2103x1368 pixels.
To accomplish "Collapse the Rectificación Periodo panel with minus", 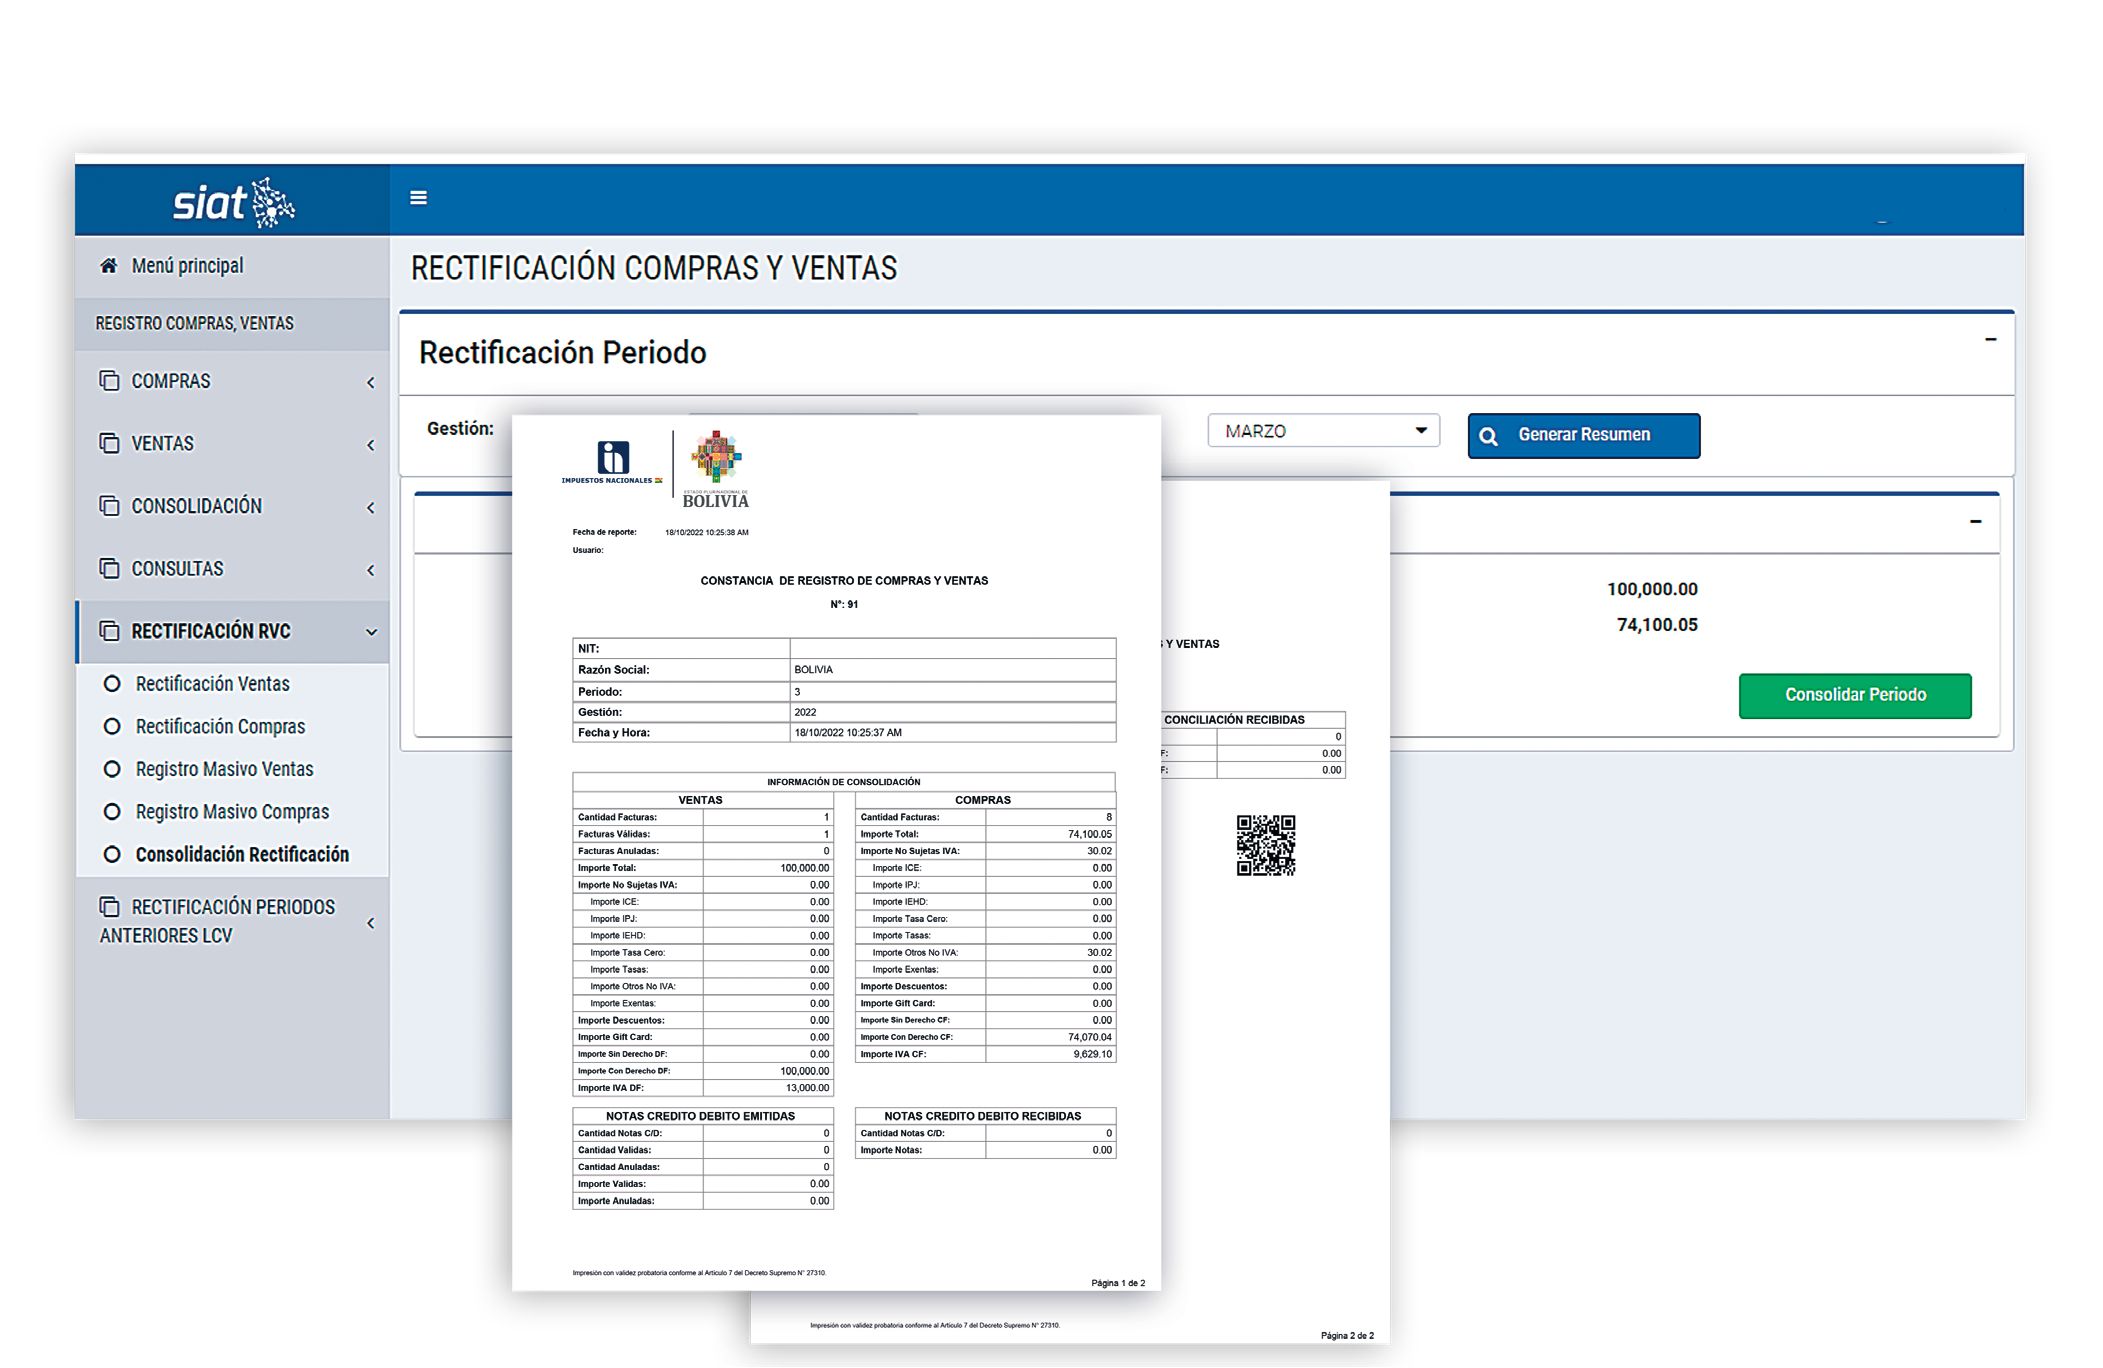I will pos(1990,340).
